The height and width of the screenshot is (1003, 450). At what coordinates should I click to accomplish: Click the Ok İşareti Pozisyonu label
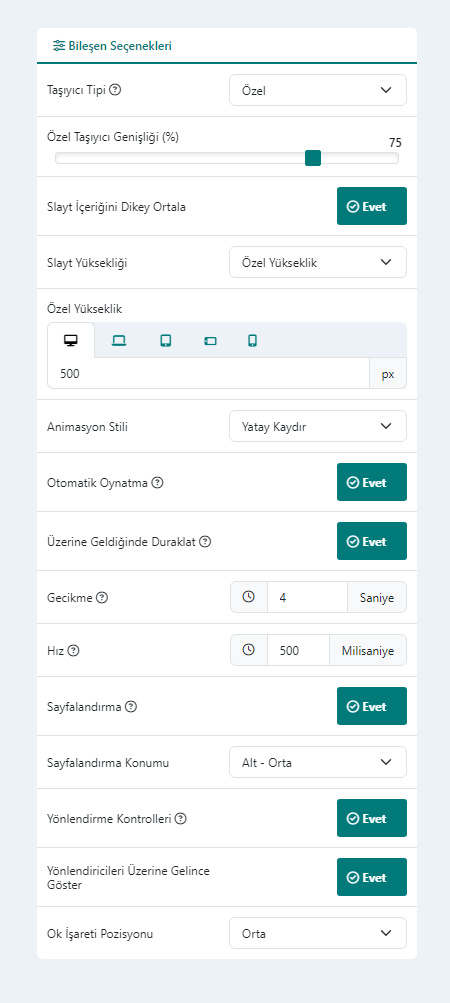point(100,933)
